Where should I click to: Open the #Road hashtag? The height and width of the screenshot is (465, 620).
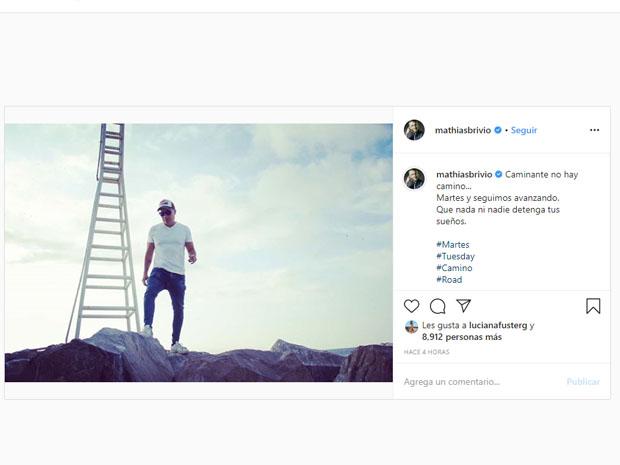click(449, 280)
